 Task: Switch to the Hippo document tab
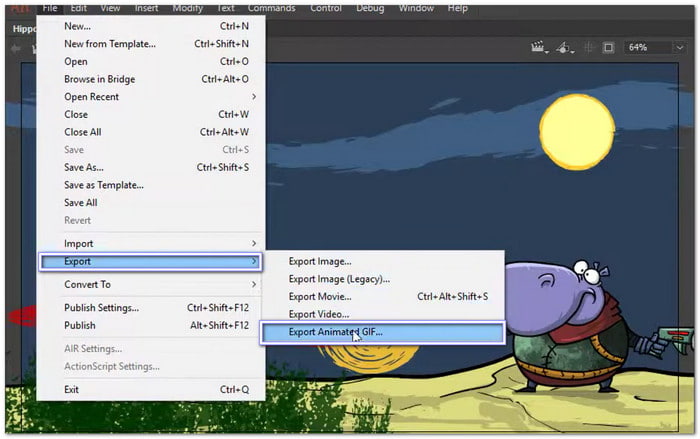tap(24, 29)
